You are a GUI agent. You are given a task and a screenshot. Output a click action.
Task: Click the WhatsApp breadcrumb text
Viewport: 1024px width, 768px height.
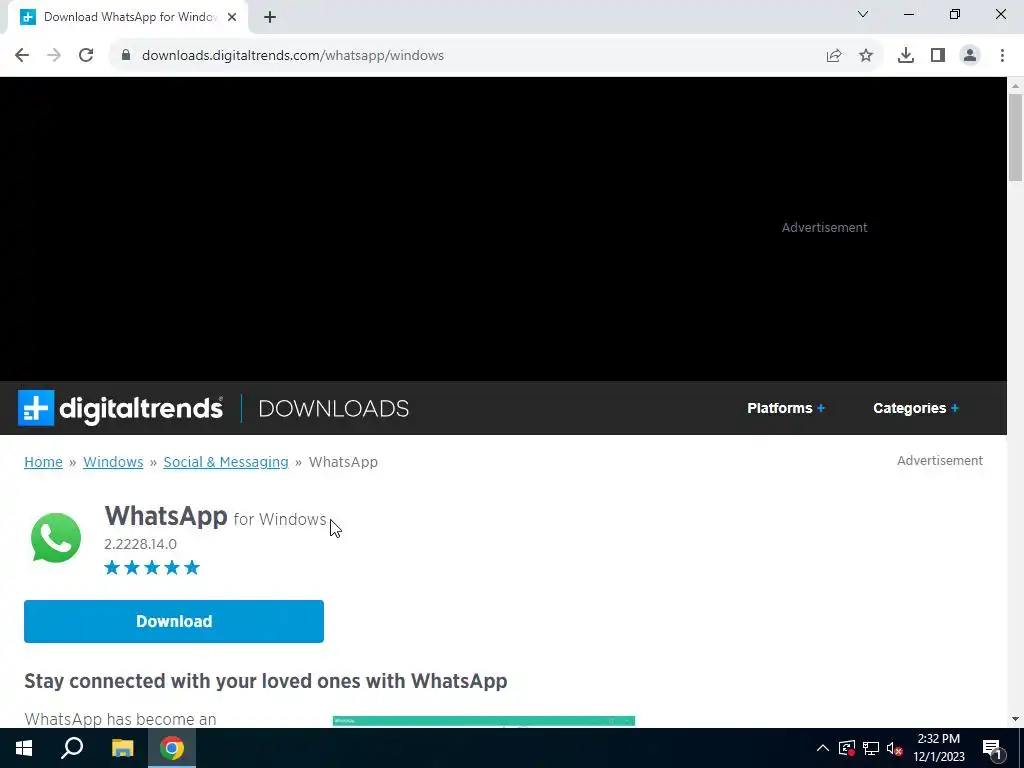[x=344, y=462]
